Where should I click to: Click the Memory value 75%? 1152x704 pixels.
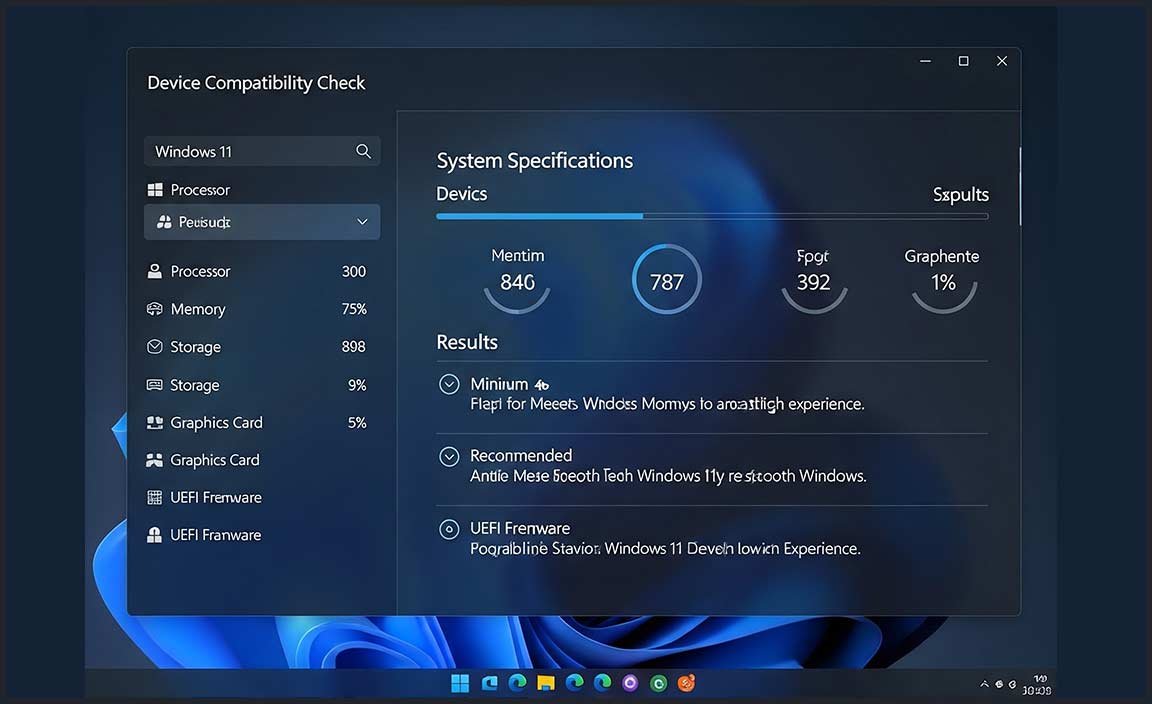coord(353,309)
